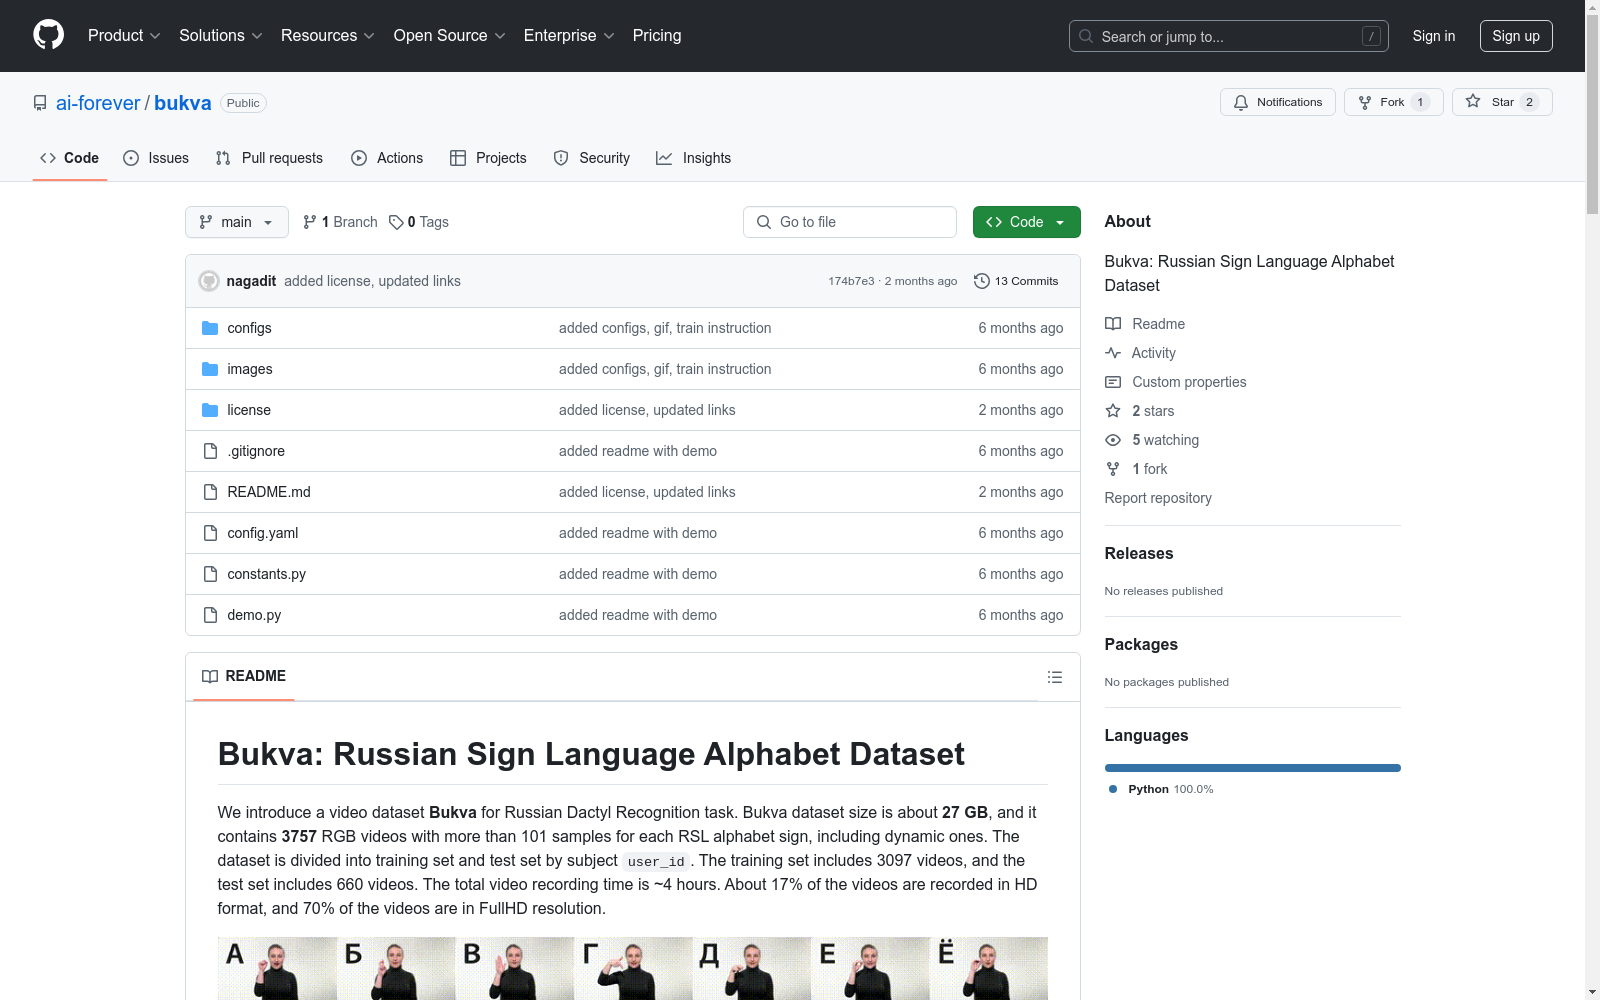Click the Sign up button
This screenshot has width=1600, height=1000.
(1516, 36)
